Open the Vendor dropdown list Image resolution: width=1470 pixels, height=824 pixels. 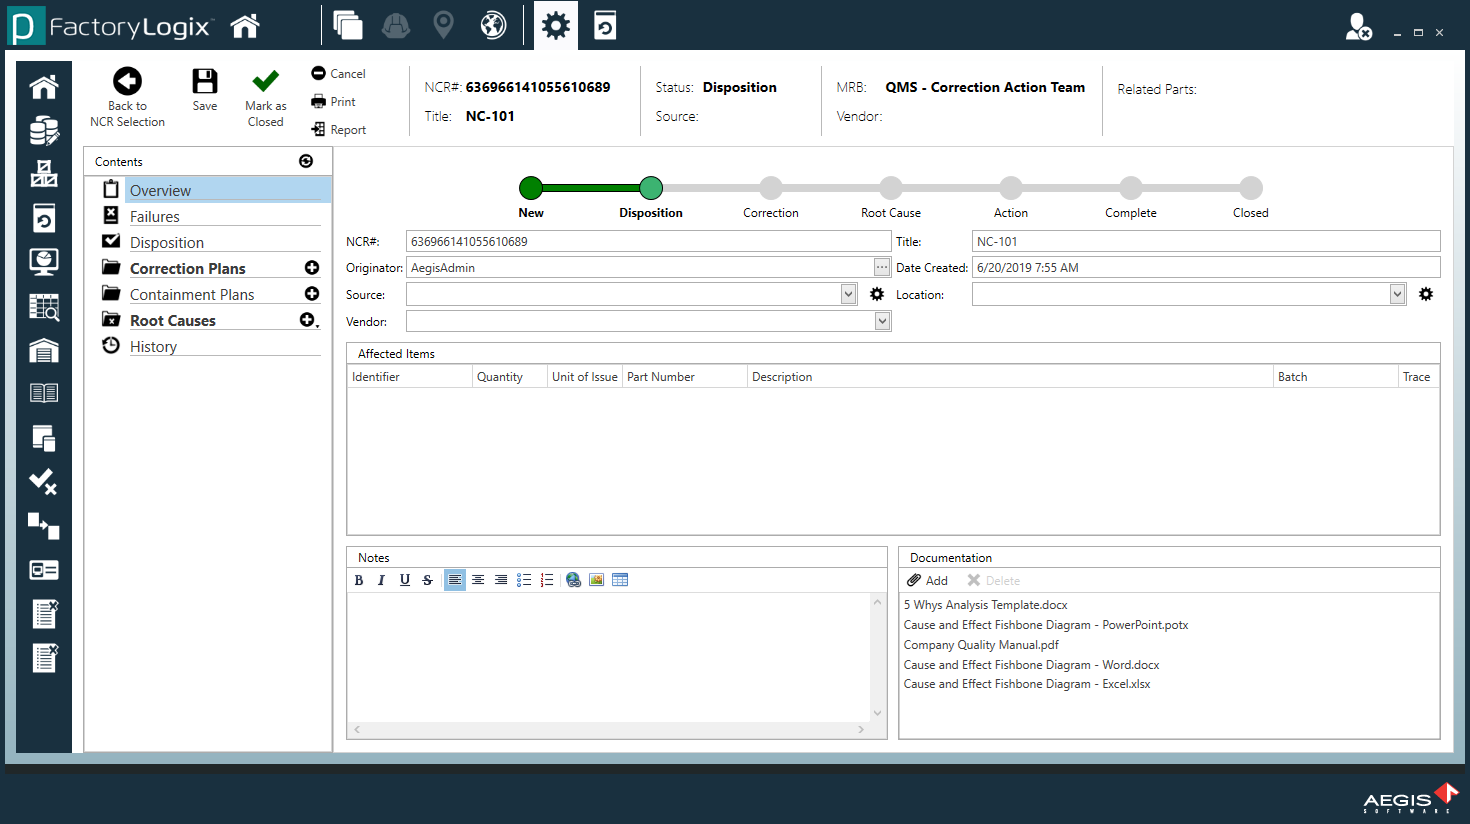[882, 321]
